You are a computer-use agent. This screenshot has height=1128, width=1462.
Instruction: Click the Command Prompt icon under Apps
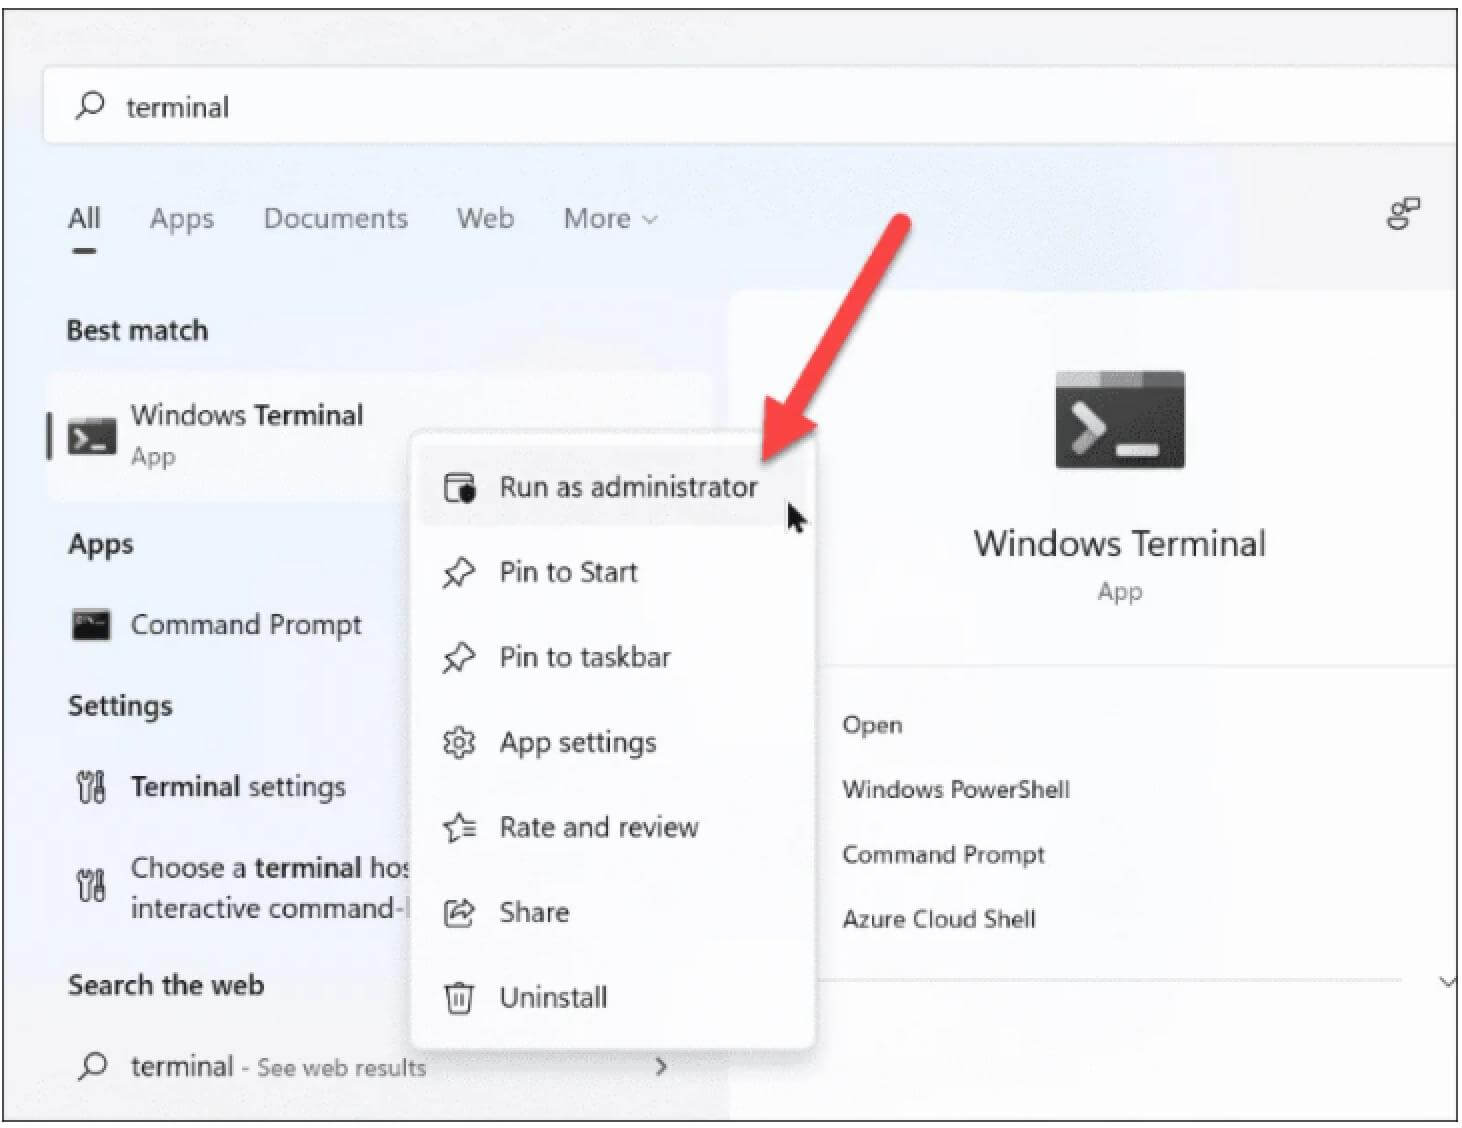90,625
